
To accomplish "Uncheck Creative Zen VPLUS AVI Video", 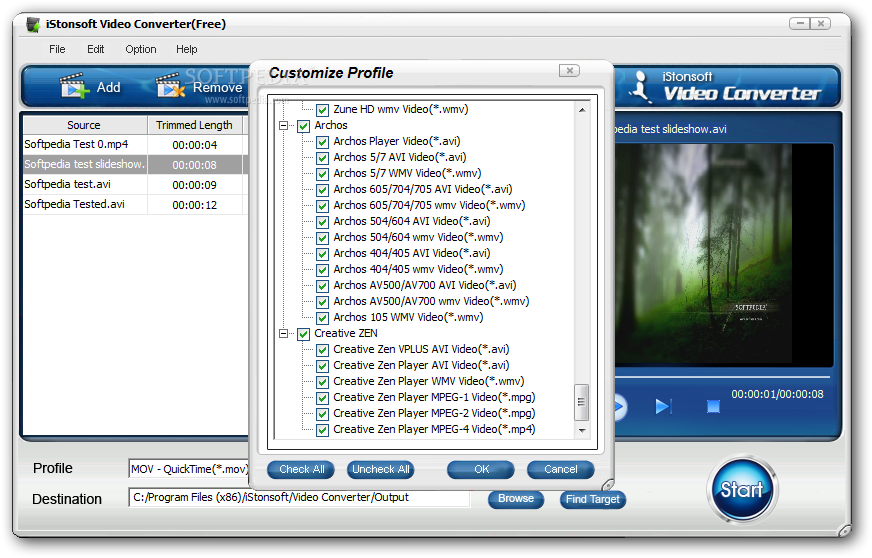I will tap(323, 350).
